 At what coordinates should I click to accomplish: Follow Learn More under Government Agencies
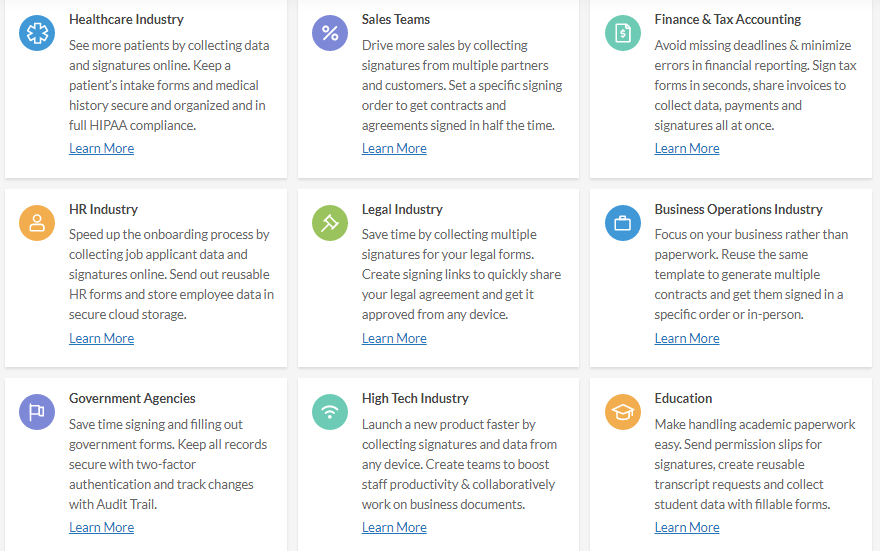102,527
